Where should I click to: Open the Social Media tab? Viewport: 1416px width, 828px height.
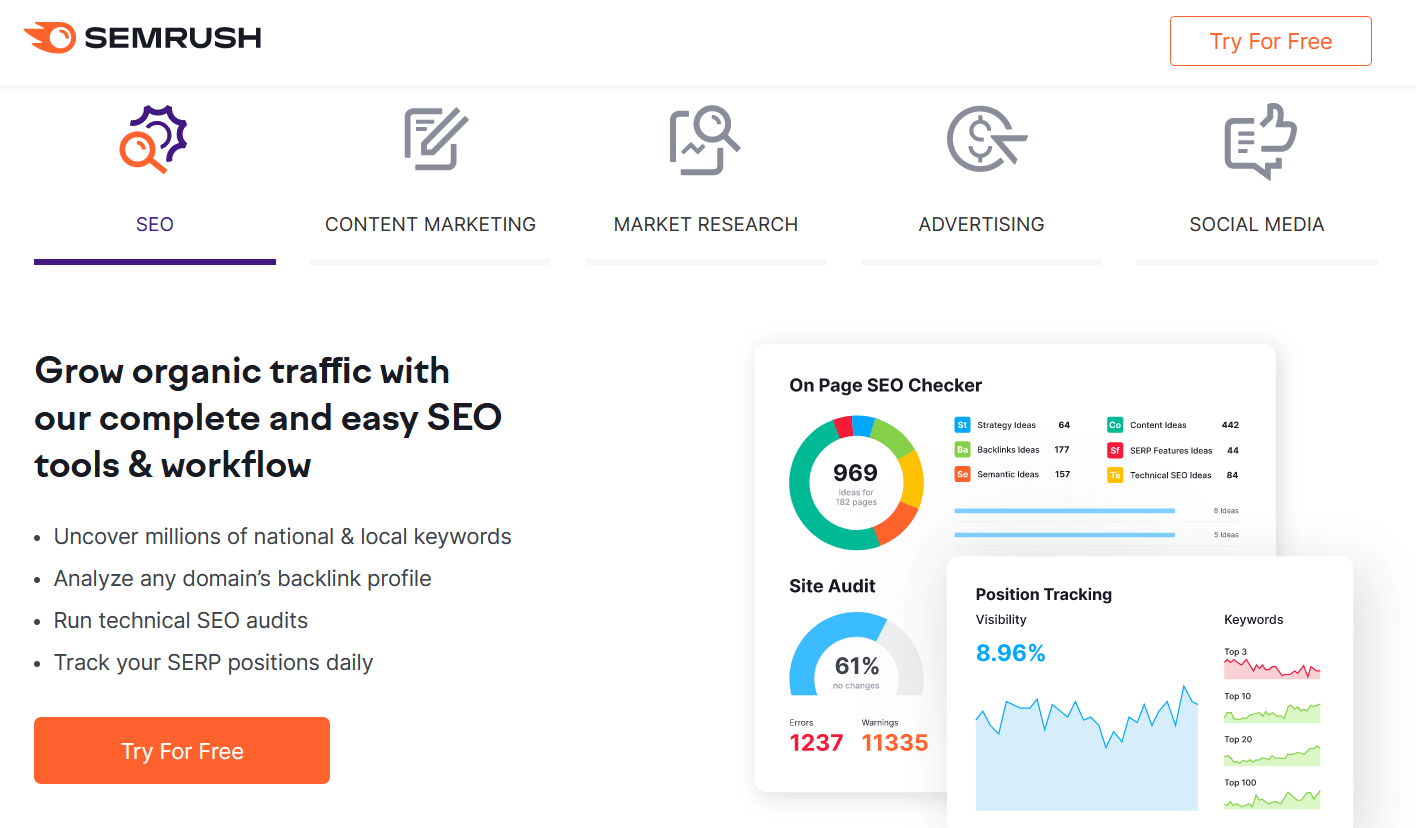[1256, 224]
